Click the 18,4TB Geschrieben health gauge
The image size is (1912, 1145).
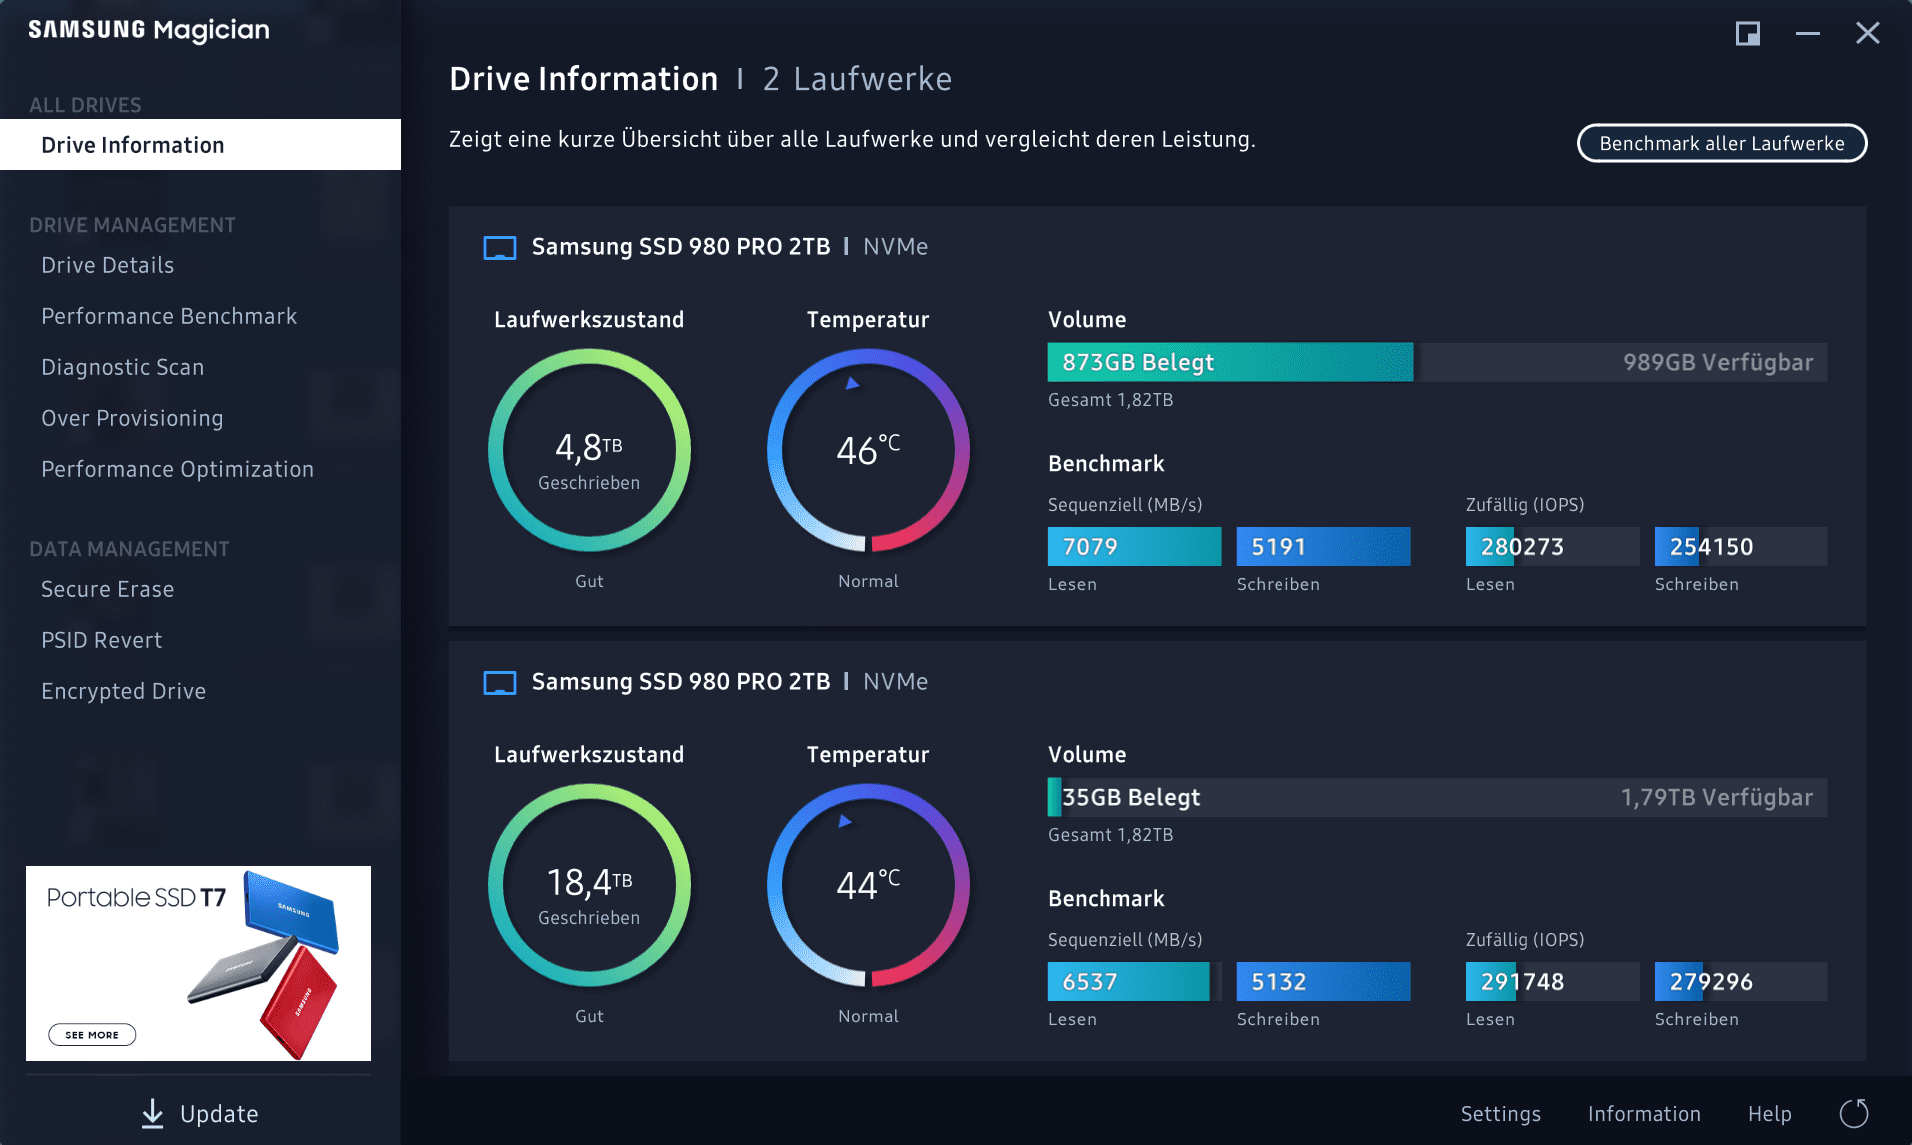pos(589,885)
